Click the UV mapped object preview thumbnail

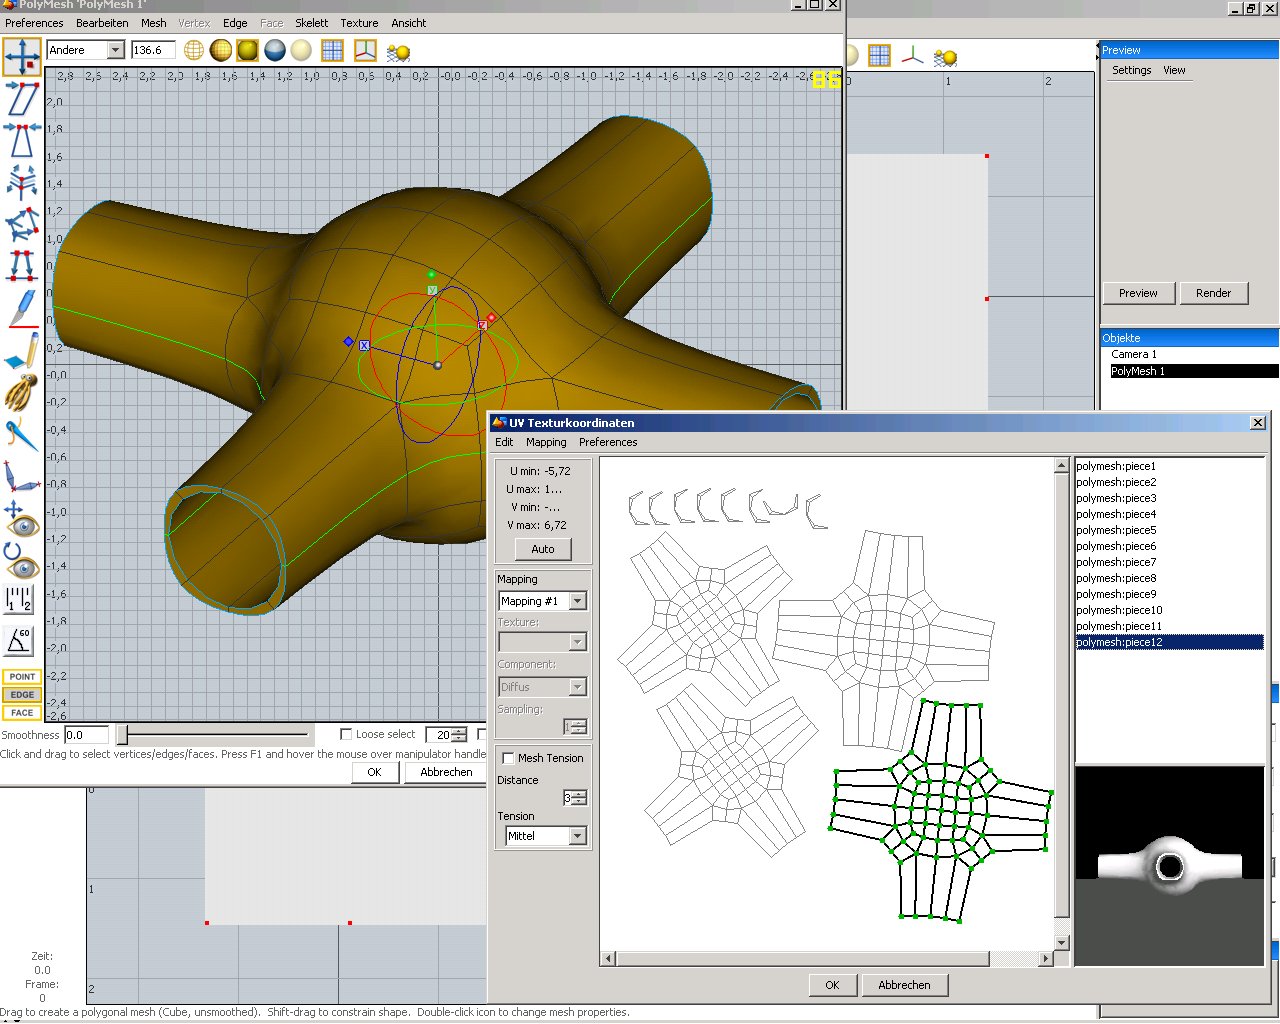click(1169, 866)
